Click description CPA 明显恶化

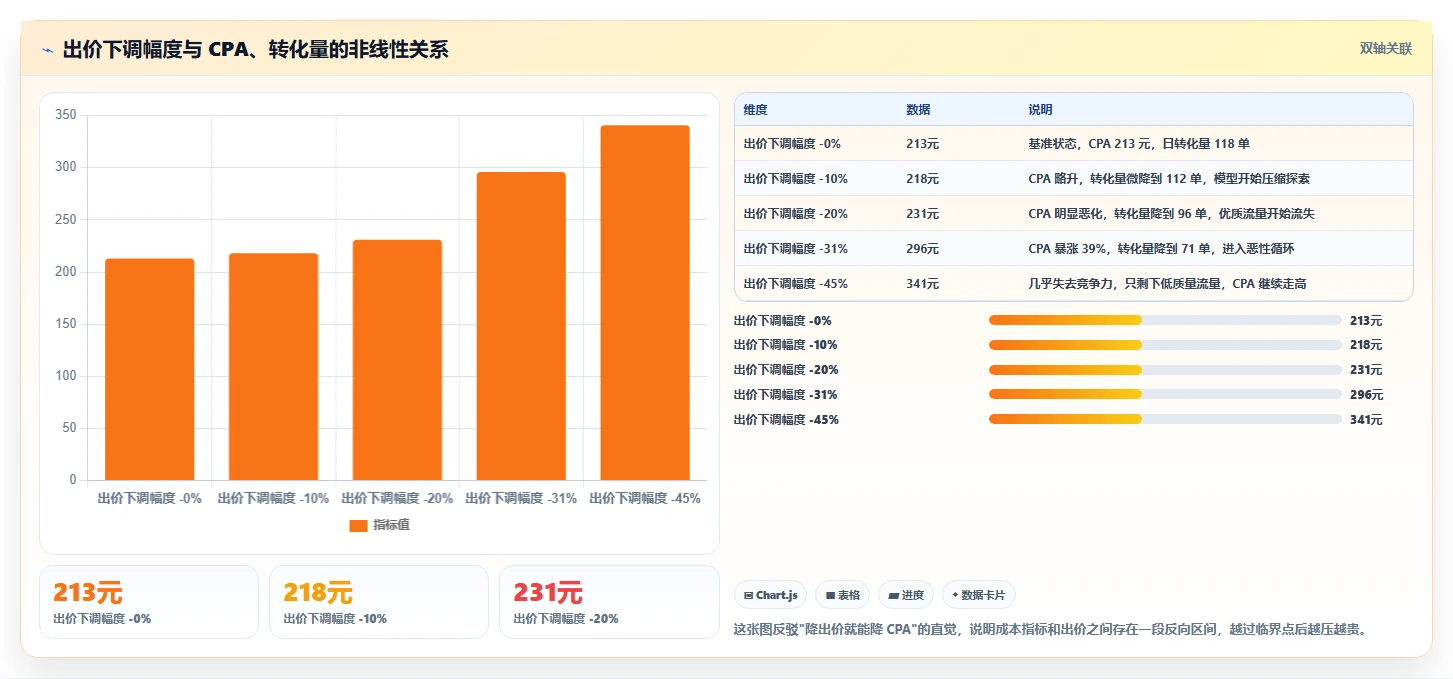tap(1172, 214)
